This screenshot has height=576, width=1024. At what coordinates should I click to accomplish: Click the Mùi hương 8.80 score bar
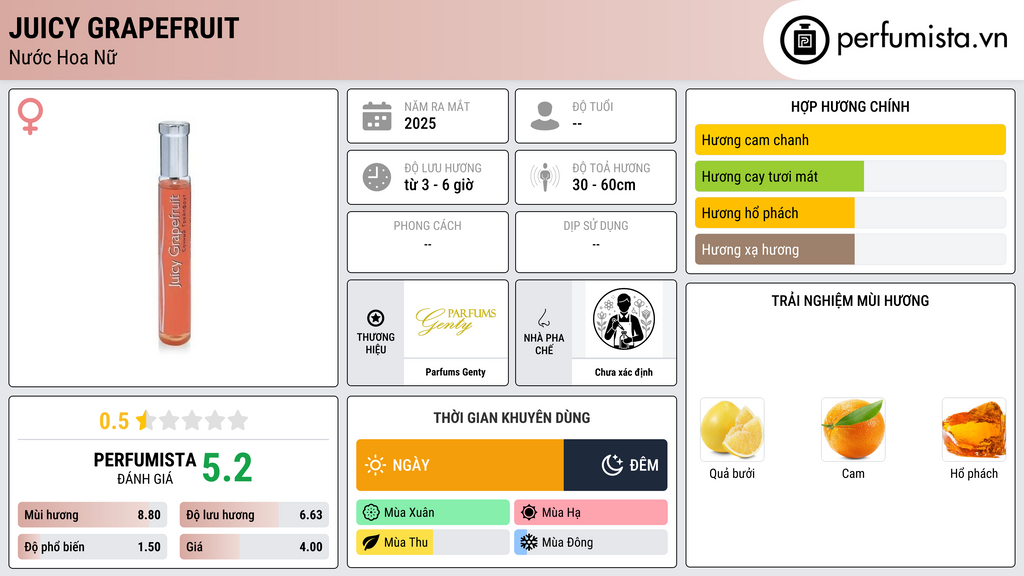[92, 515]
